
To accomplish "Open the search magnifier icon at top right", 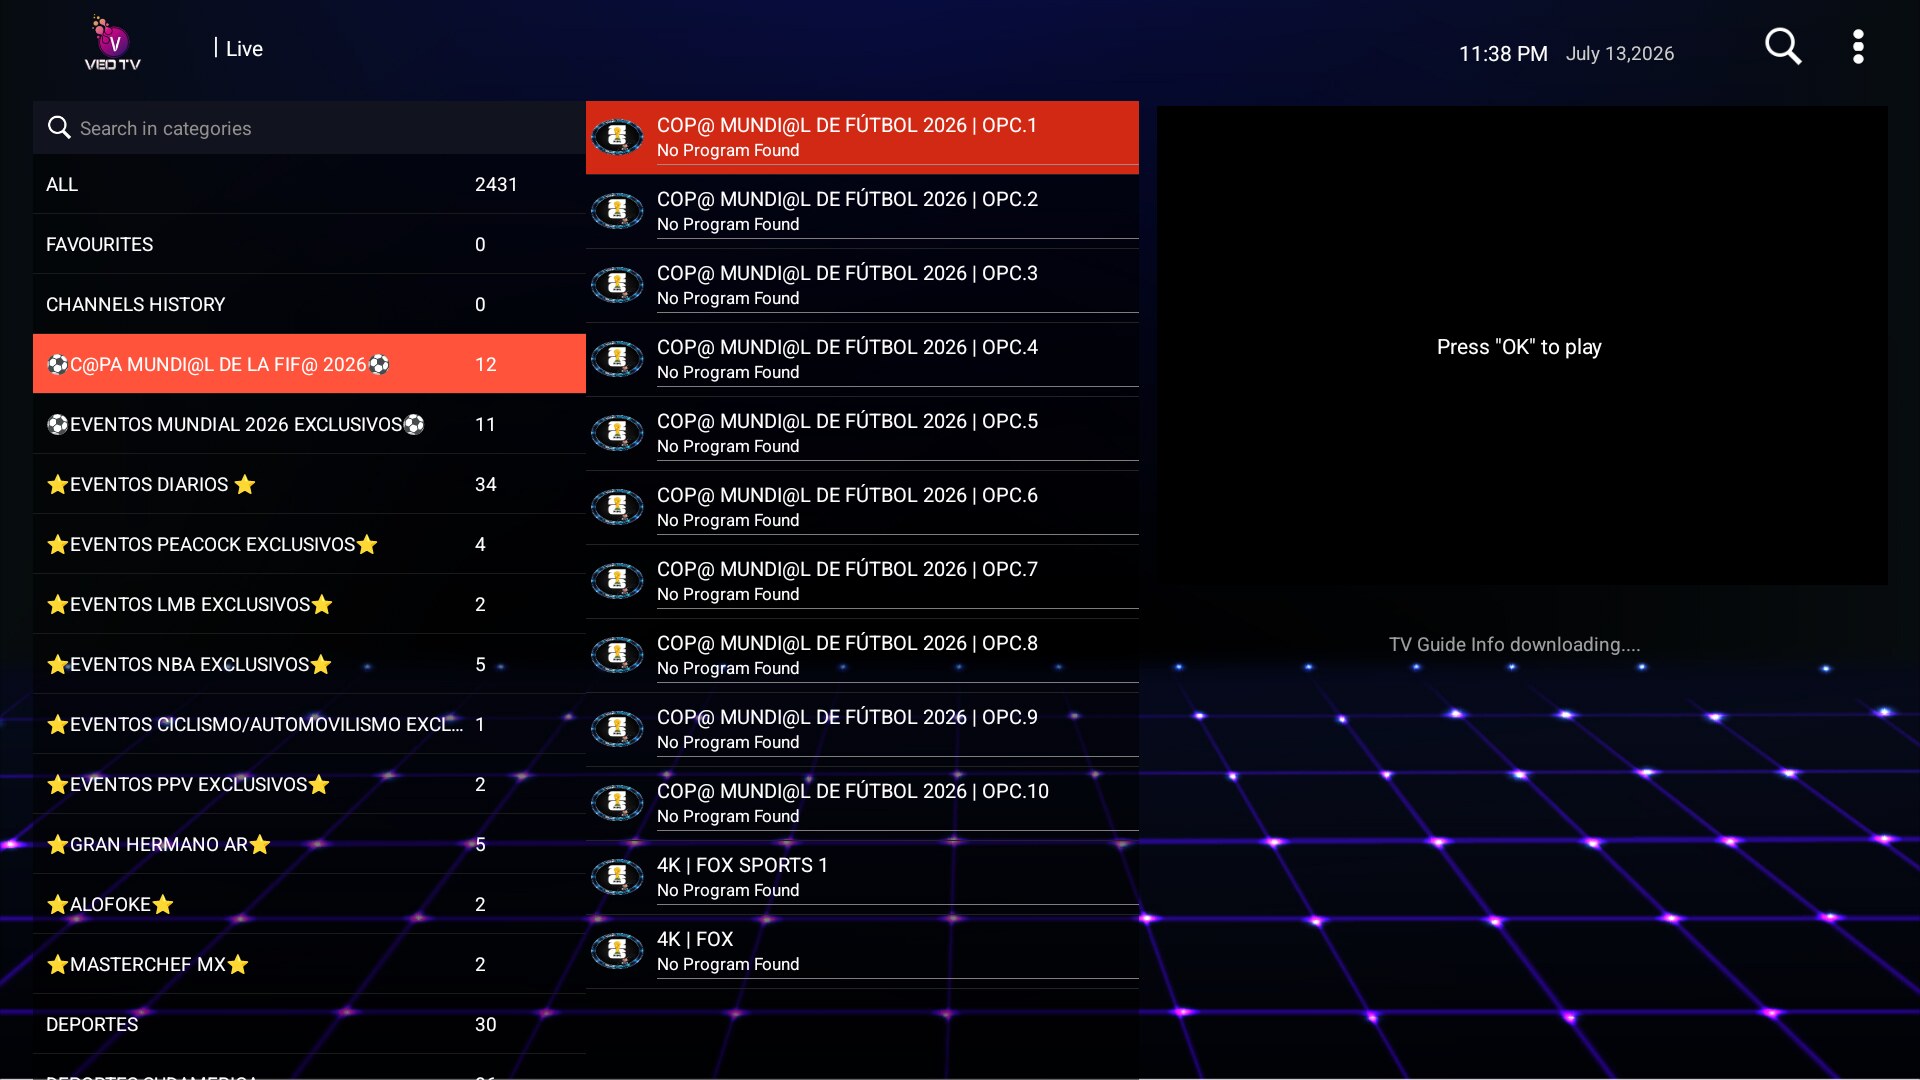I will 1783,46.
